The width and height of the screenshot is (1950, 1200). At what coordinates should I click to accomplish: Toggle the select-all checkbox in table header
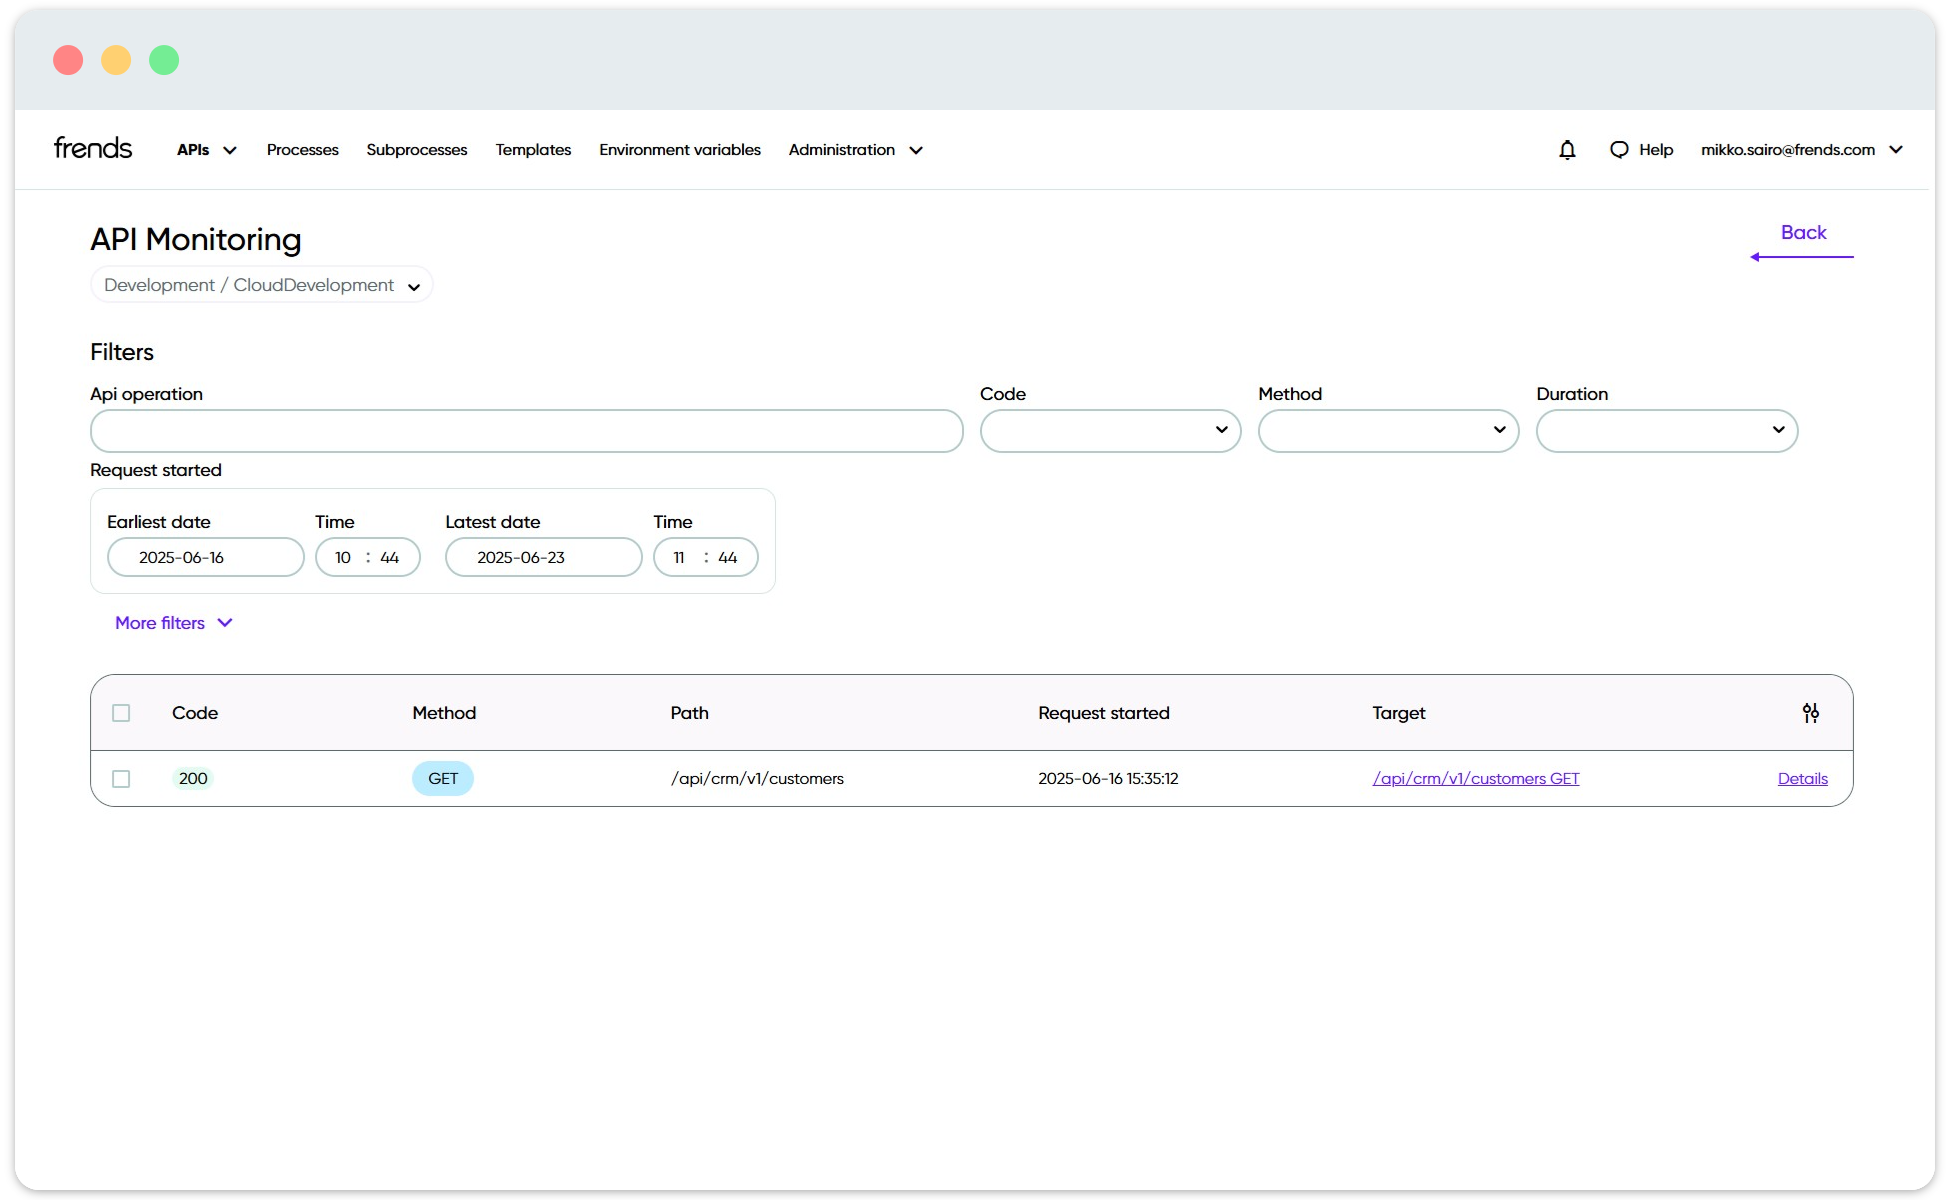[121, 713]
